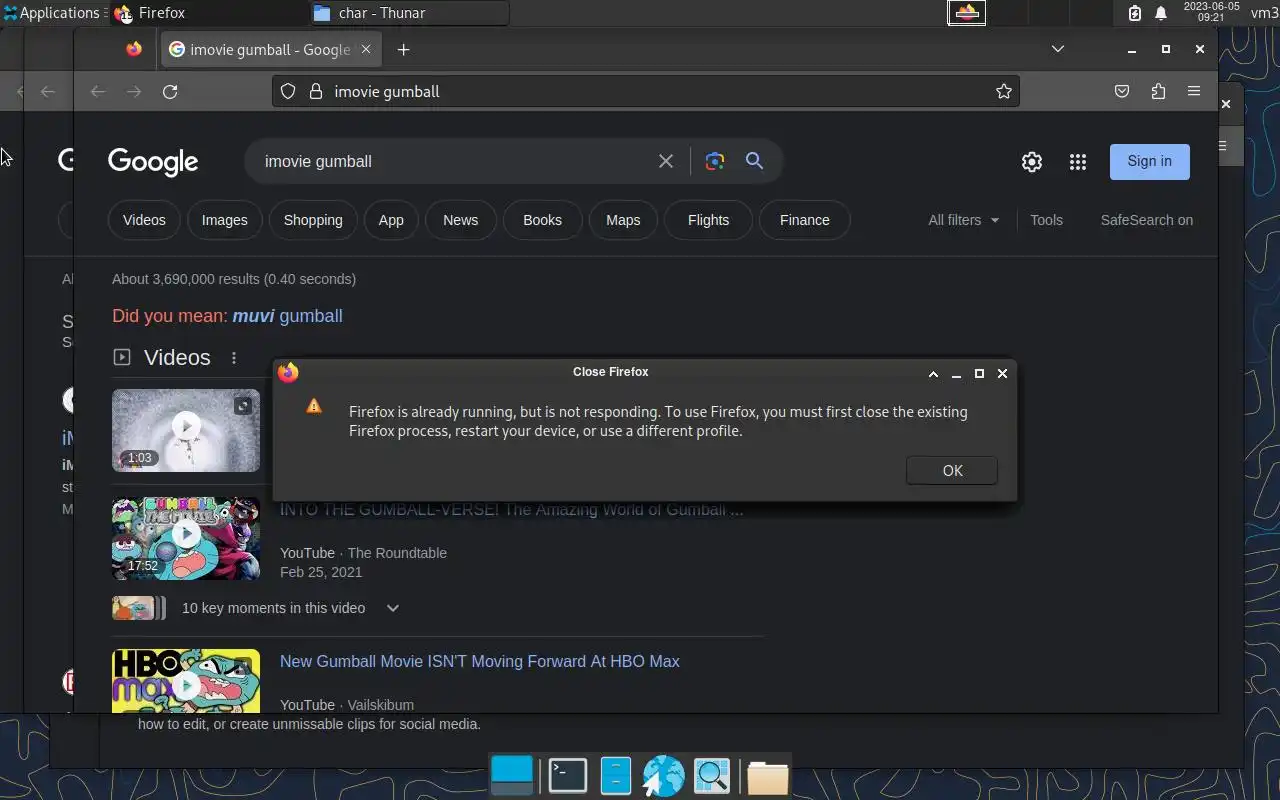Open Google quick settings gear
The height and width of the screenshot is (800, 1280).
click(x=1032, y=162)
